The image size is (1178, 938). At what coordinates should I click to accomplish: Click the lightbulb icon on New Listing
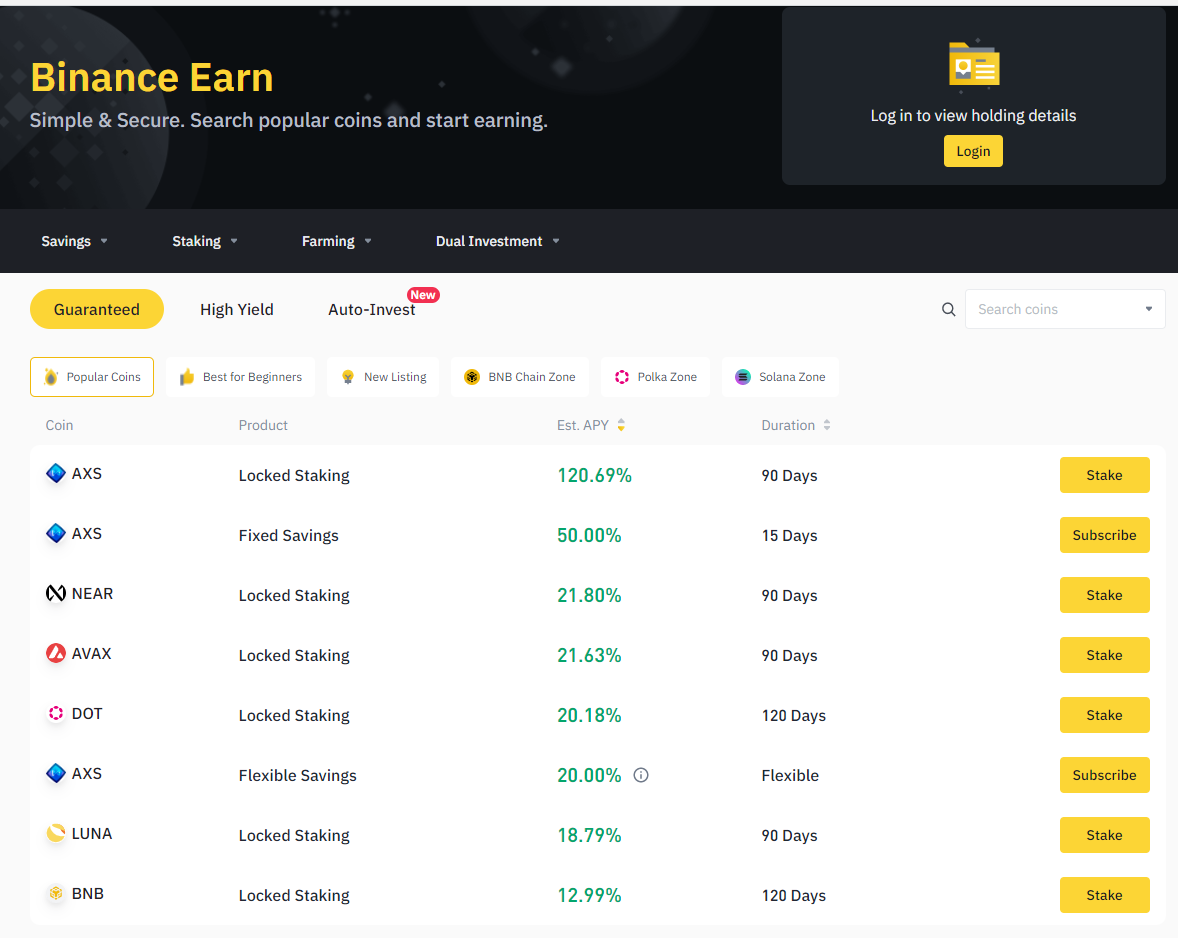click(348, 377)
